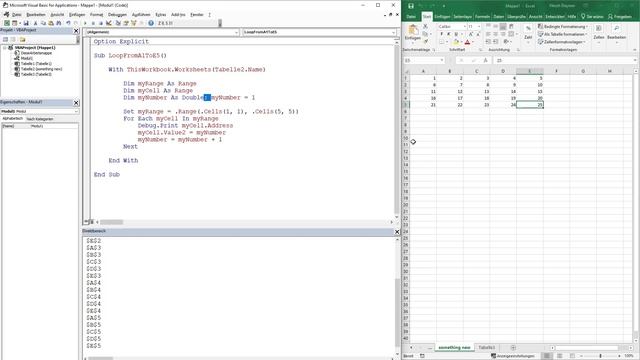This screenshot has width=640, height=360.
Task: Click the Format Painter brush icon in Excel
Action: click(425, 42)
